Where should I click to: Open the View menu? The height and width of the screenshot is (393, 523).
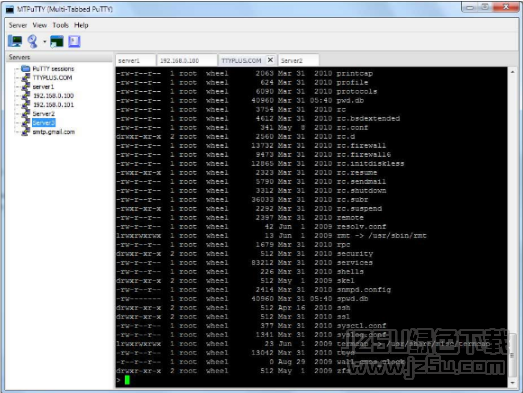(x=39, y=25)
